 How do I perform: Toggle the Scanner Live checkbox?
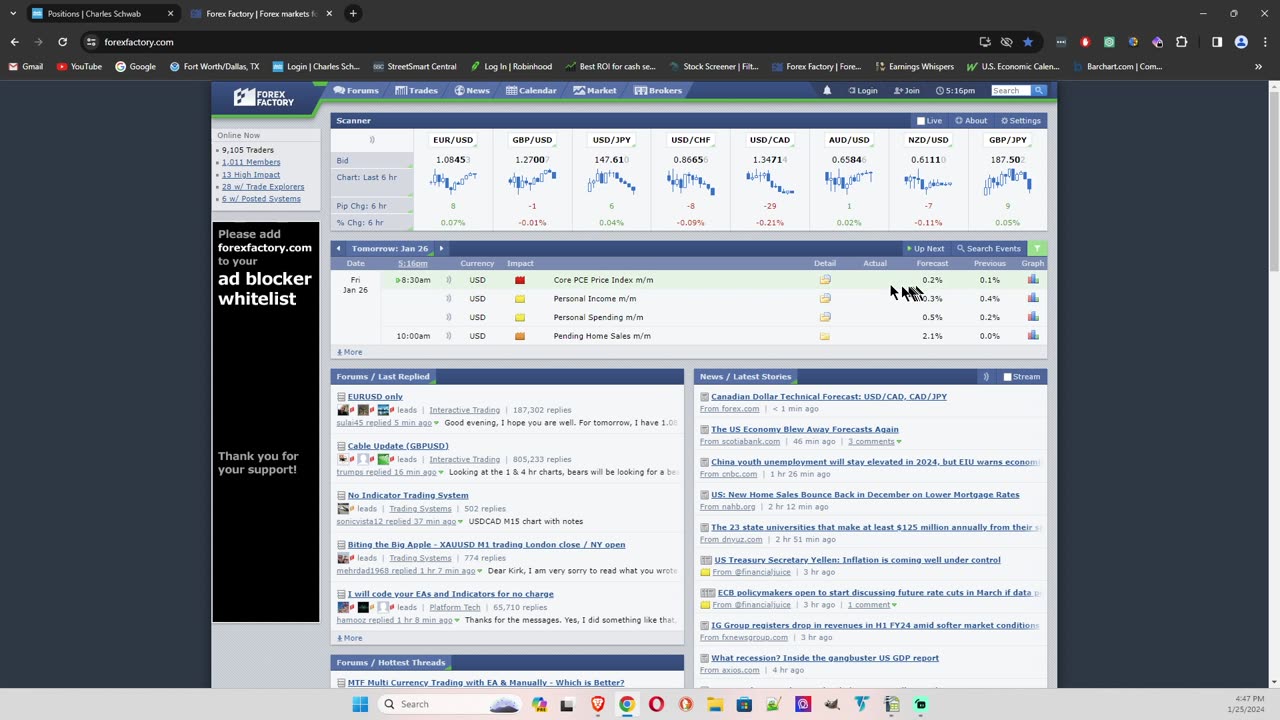pos(921,121)
